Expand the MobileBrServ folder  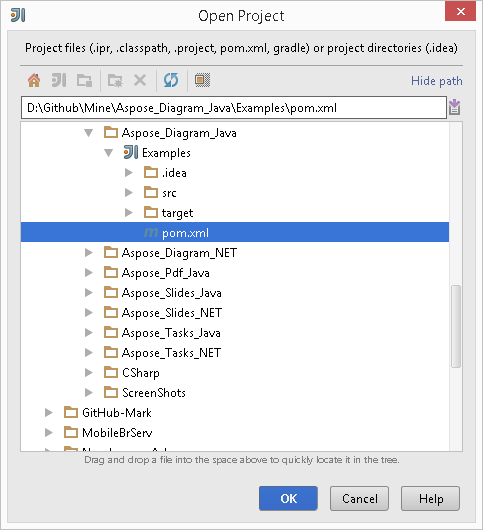(49, 432)
